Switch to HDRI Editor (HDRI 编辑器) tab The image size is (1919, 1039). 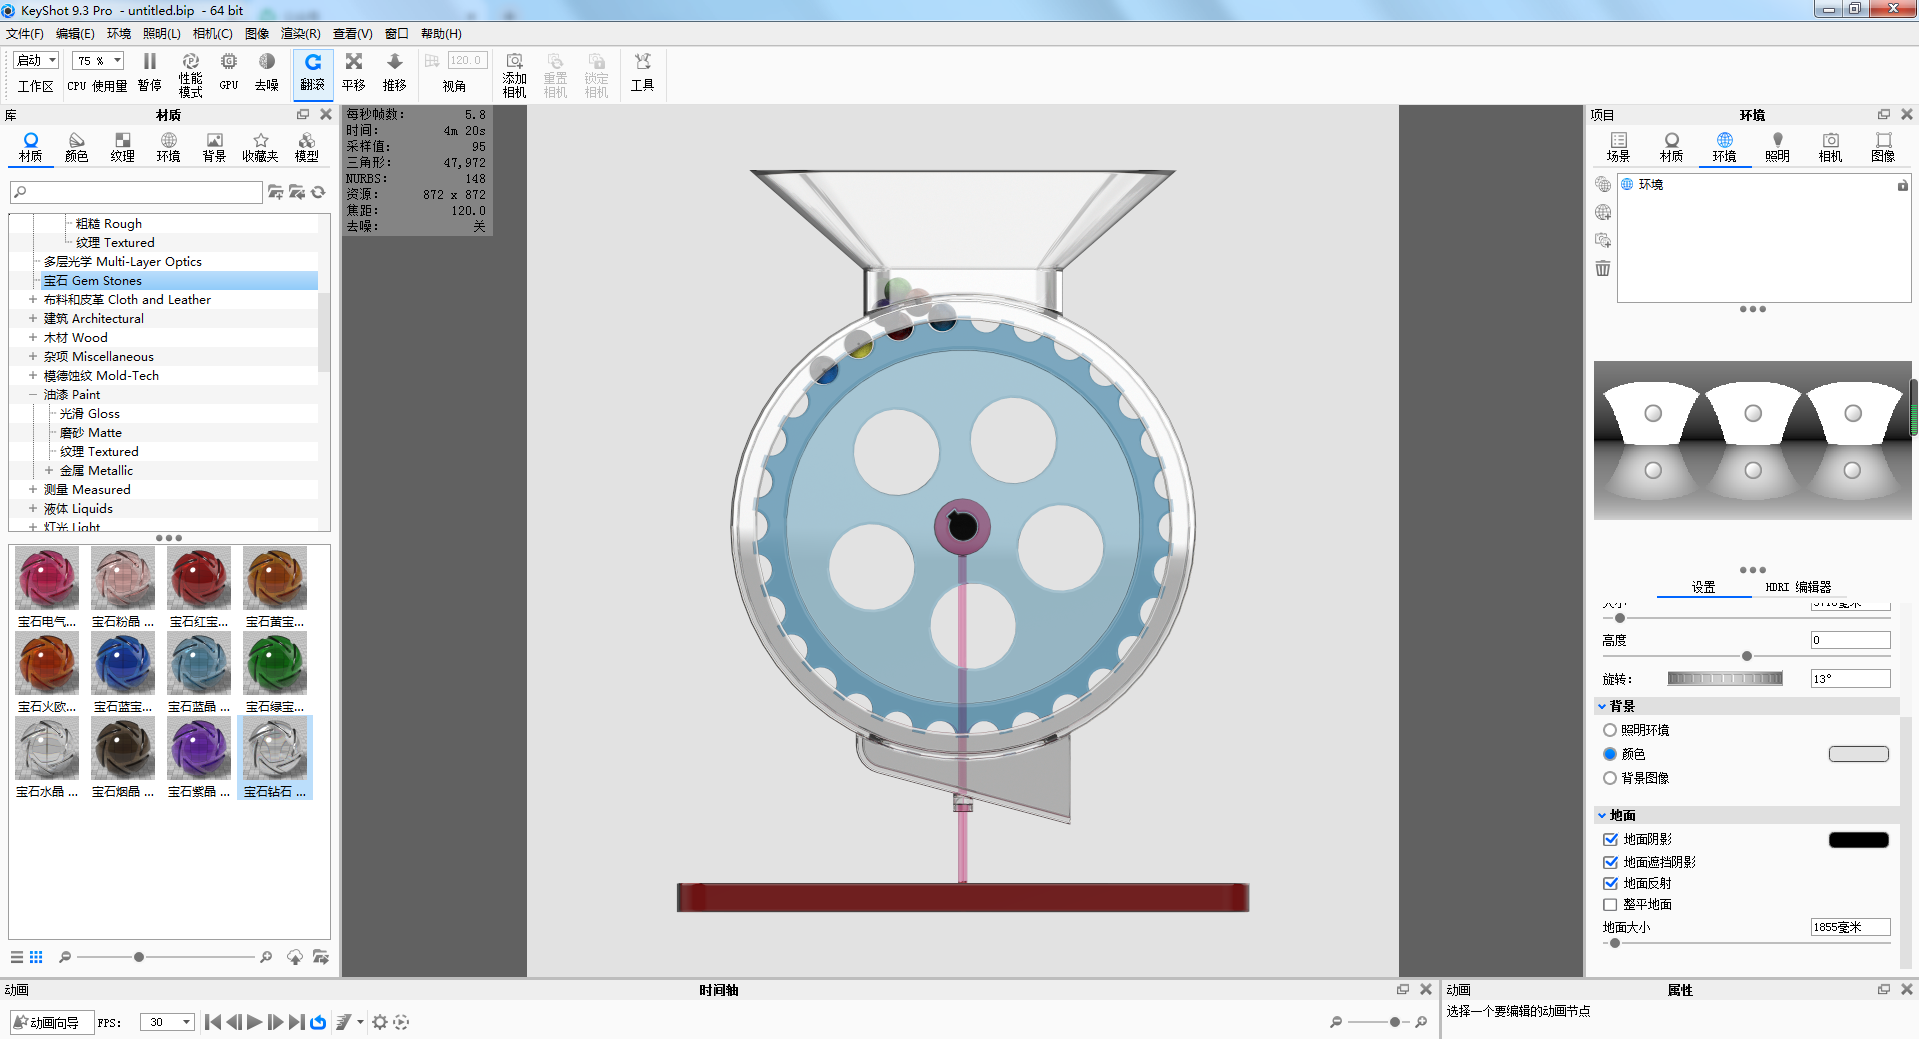coord(1798,587)
